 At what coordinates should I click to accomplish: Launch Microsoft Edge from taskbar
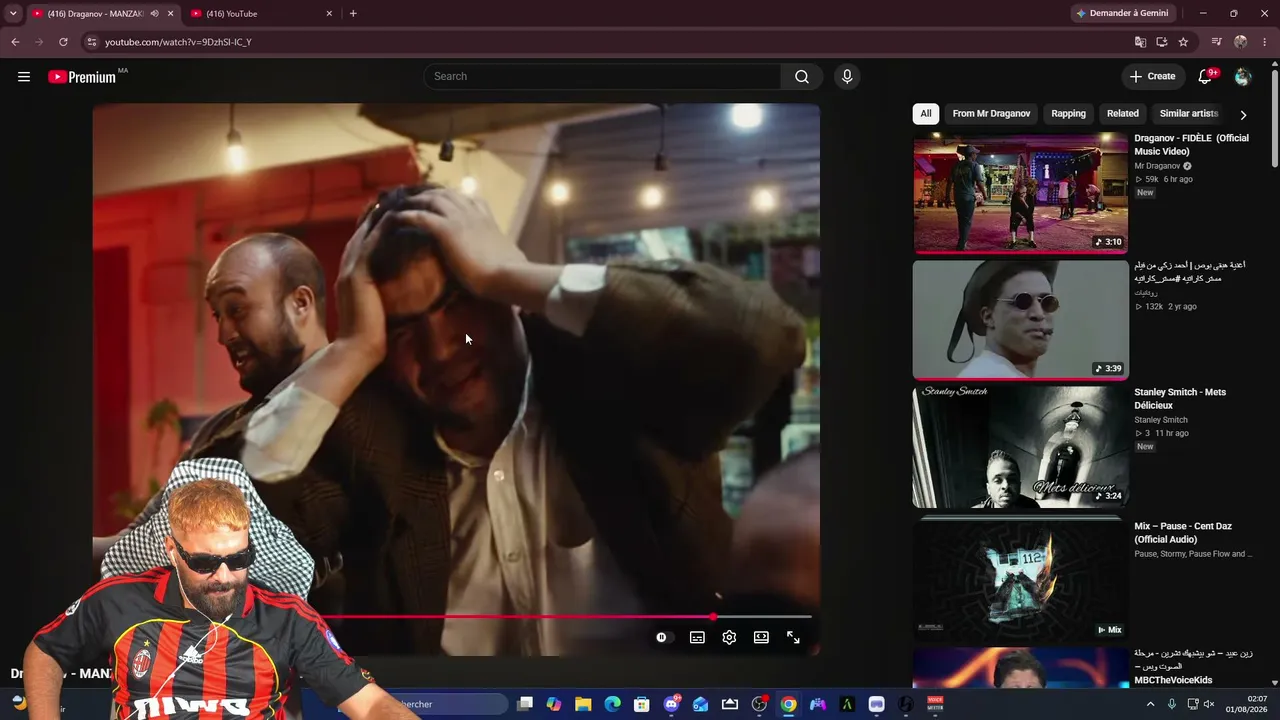[612, 704]
